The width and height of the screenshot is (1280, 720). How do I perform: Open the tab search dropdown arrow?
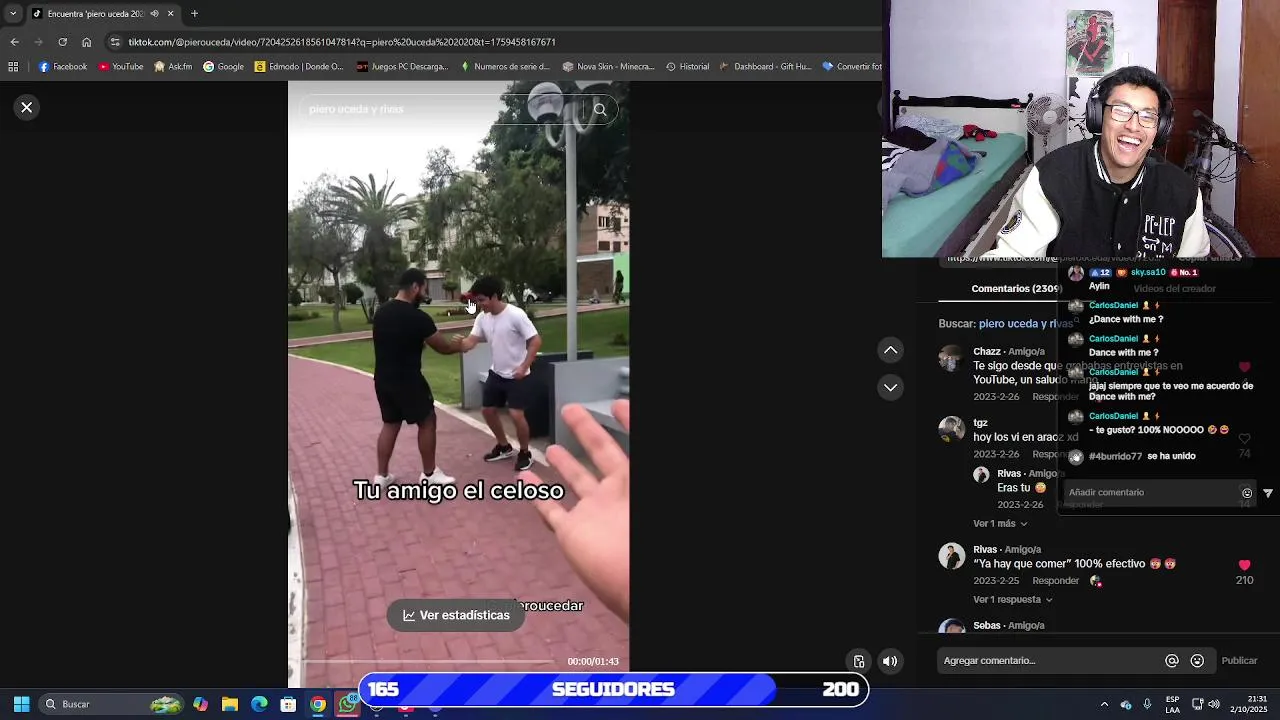(x=12, y=14)
